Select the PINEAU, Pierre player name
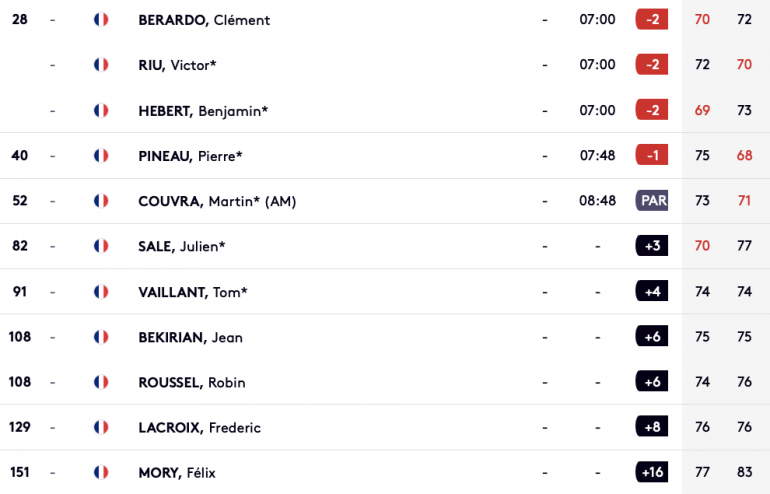770x494 pixels. pos(190,156)
